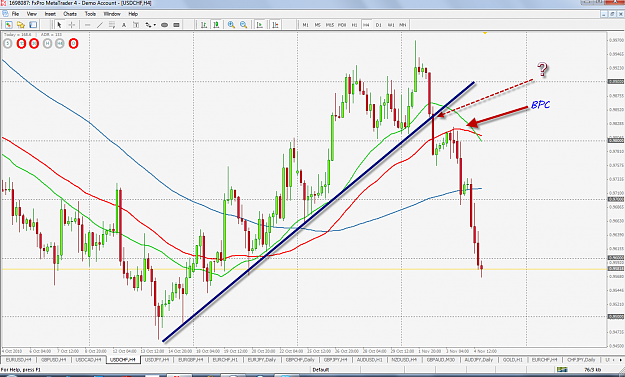Click the red-ringed 'D' circle indicator button

coord(73,43)
